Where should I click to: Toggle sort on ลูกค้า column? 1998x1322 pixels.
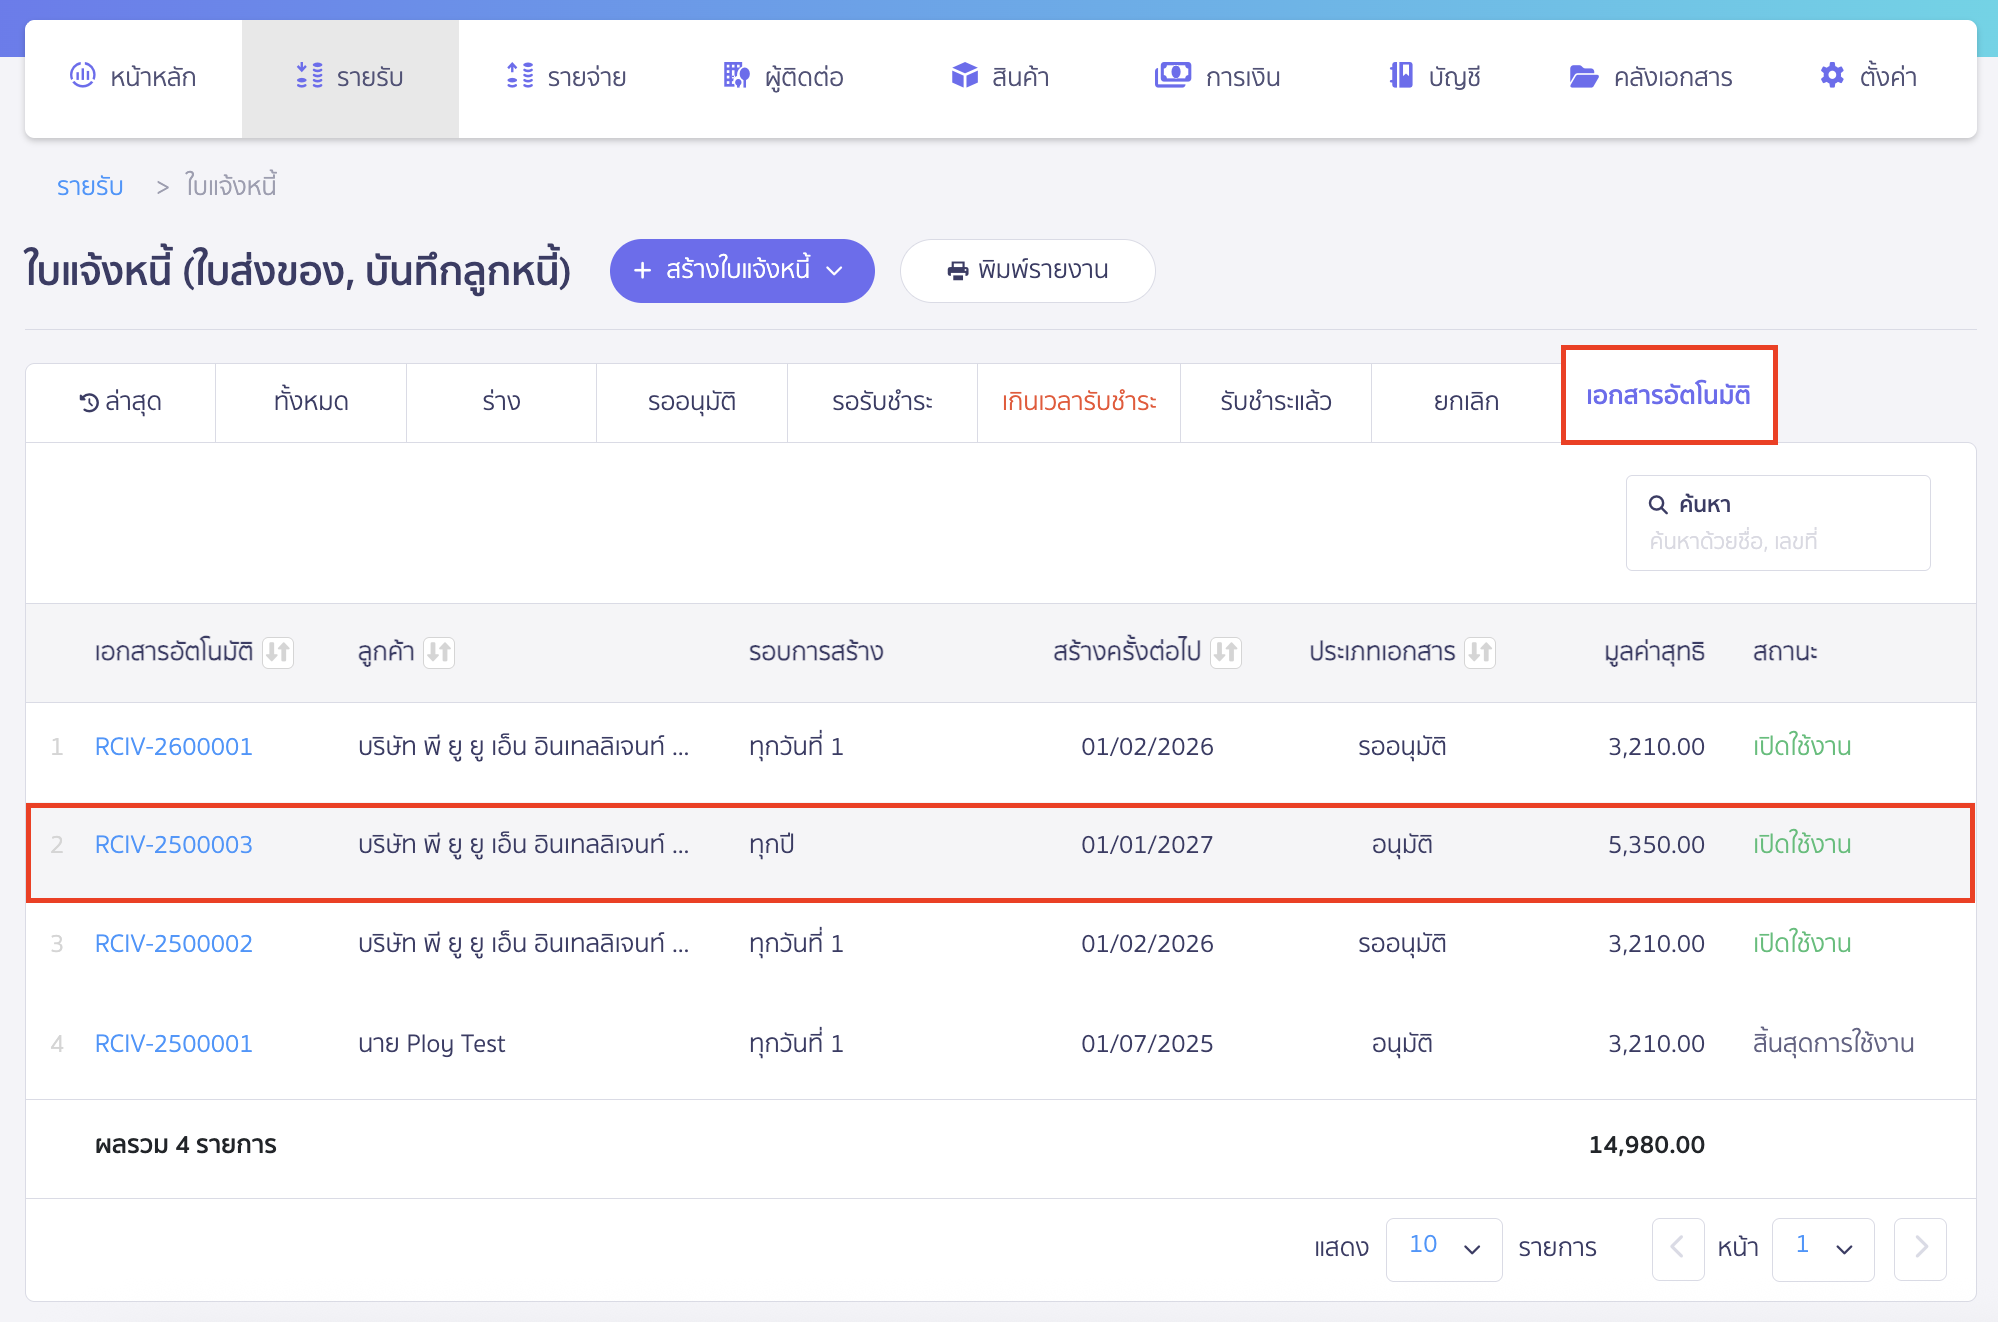pyautogui.click(x=439, y=652)
